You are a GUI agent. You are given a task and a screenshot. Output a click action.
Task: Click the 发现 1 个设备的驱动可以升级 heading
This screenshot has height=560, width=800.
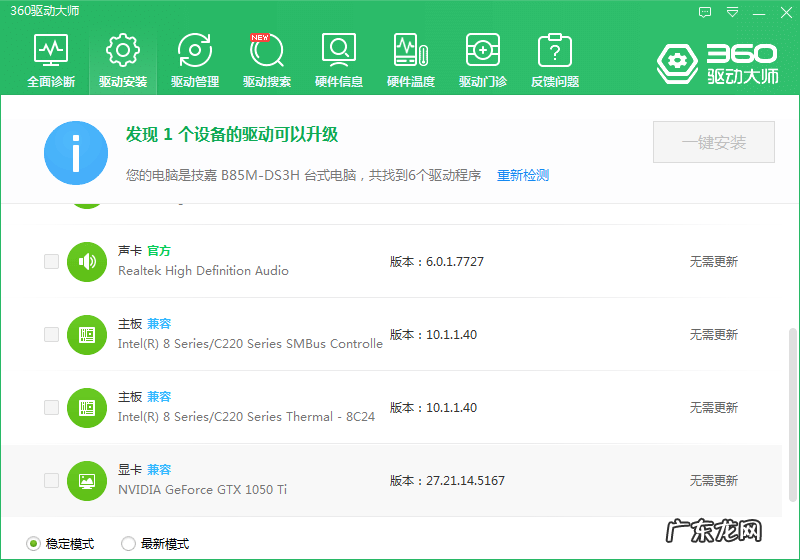tap(232, 135)
